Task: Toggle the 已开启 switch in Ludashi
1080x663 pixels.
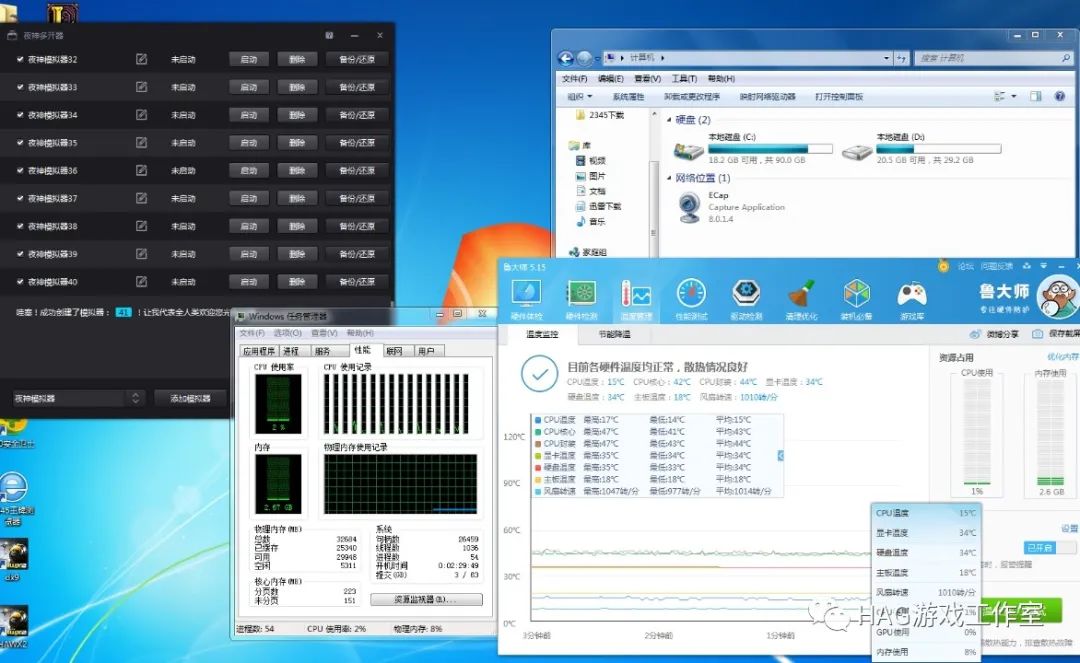Action: coord(1049,547)
